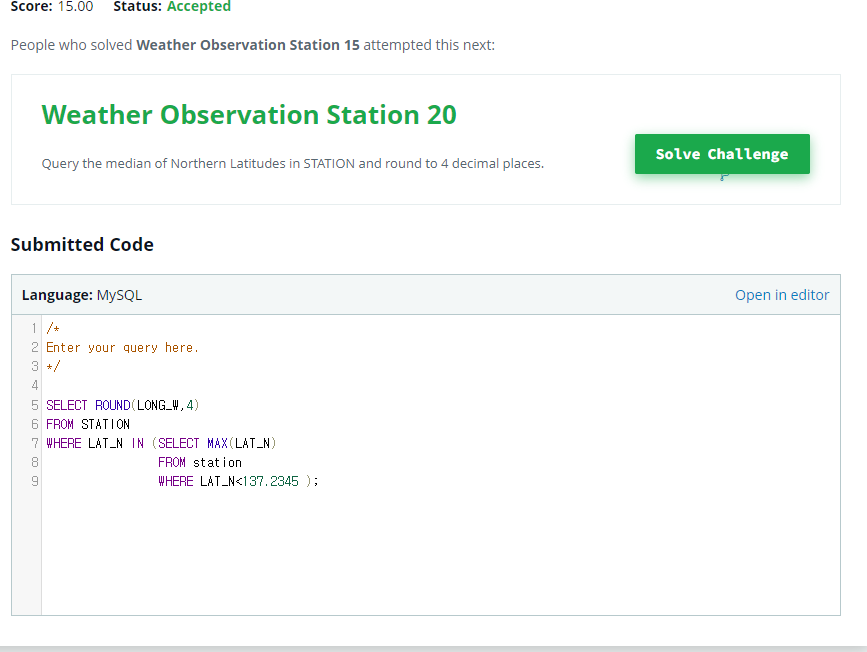Click the 137.2345 value in the code
The height and width of the screenshot is (652, 867).
(270, 481)
